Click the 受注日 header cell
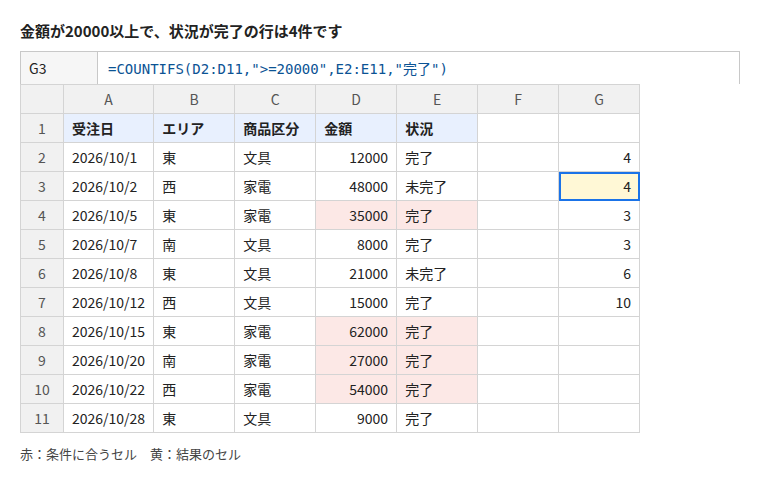 point(109,128)
